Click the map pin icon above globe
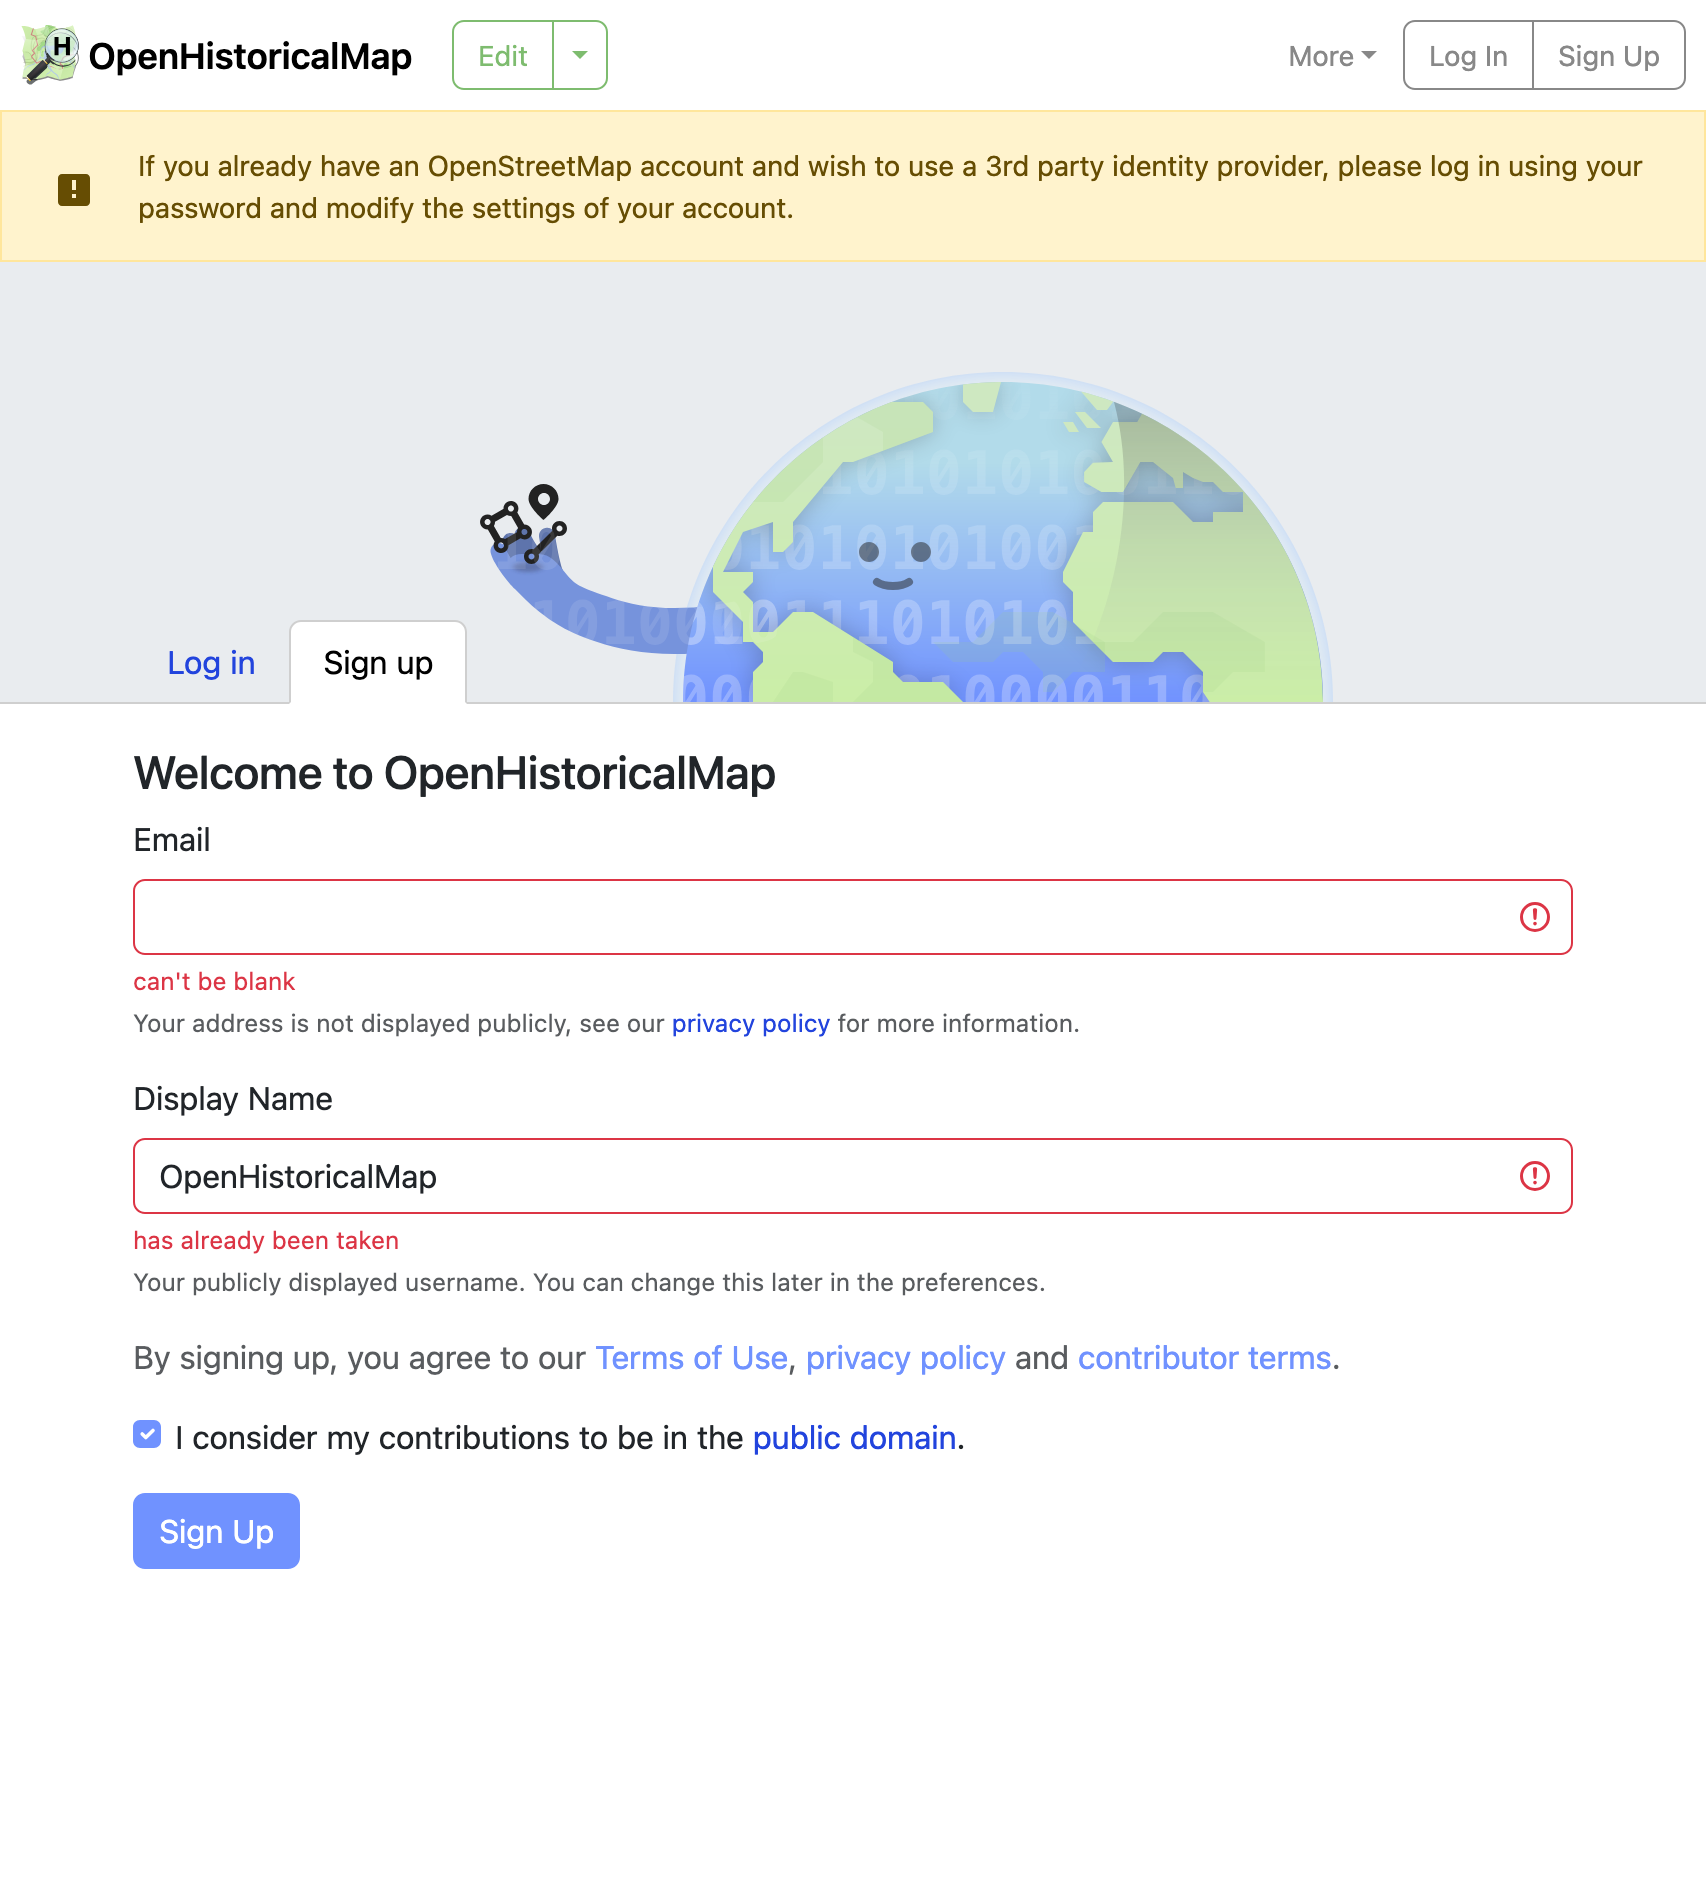Image resolution: width=1706 pixels, height=1904 pixels. 543,500
